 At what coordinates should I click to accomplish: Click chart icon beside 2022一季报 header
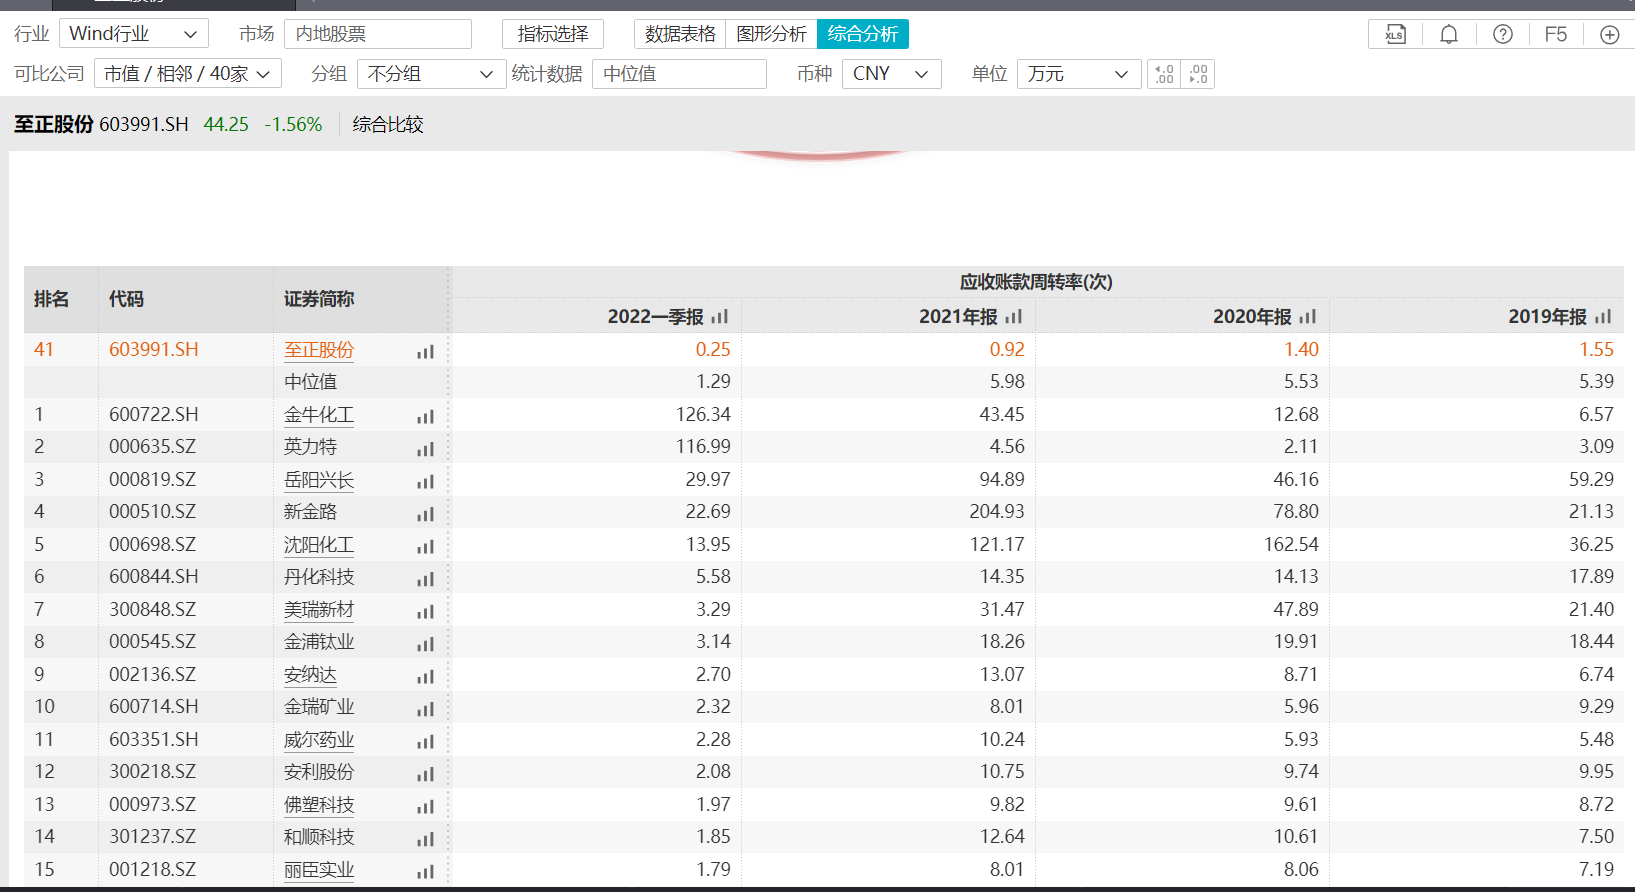720,317
